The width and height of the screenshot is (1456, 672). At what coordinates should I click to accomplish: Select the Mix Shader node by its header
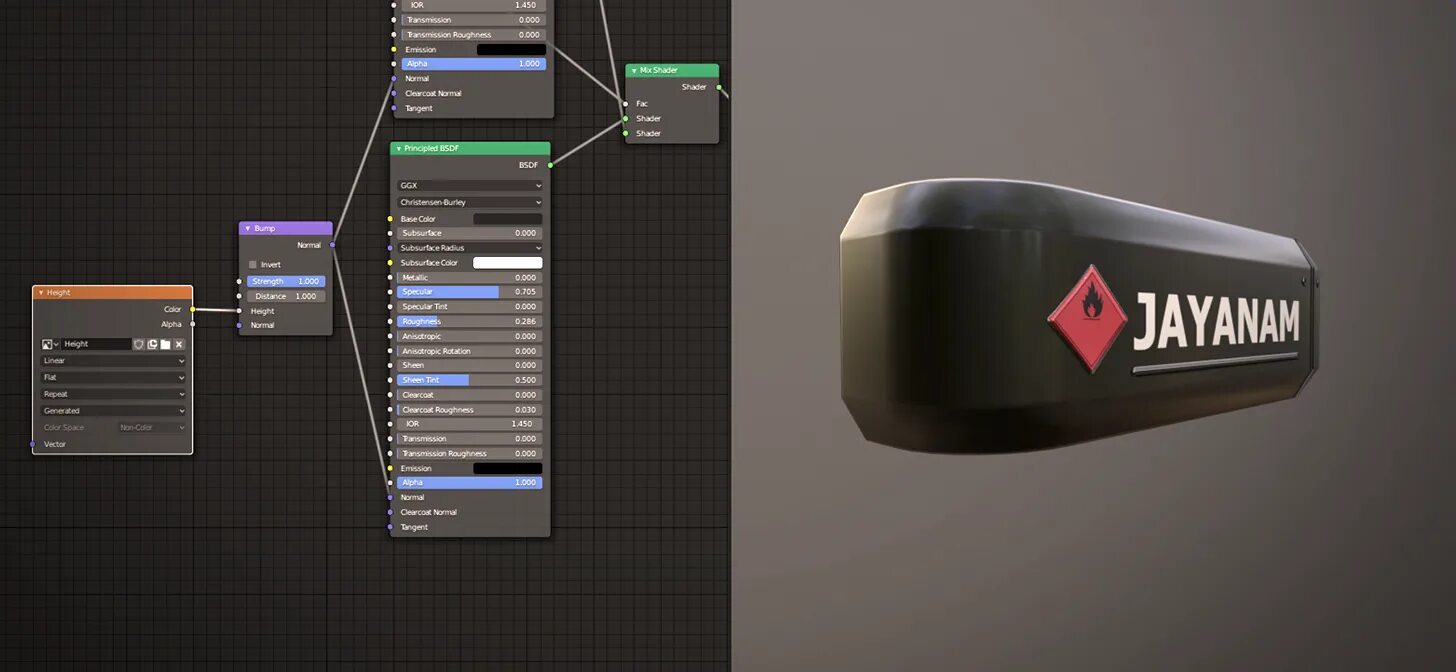tap(672, 71)
